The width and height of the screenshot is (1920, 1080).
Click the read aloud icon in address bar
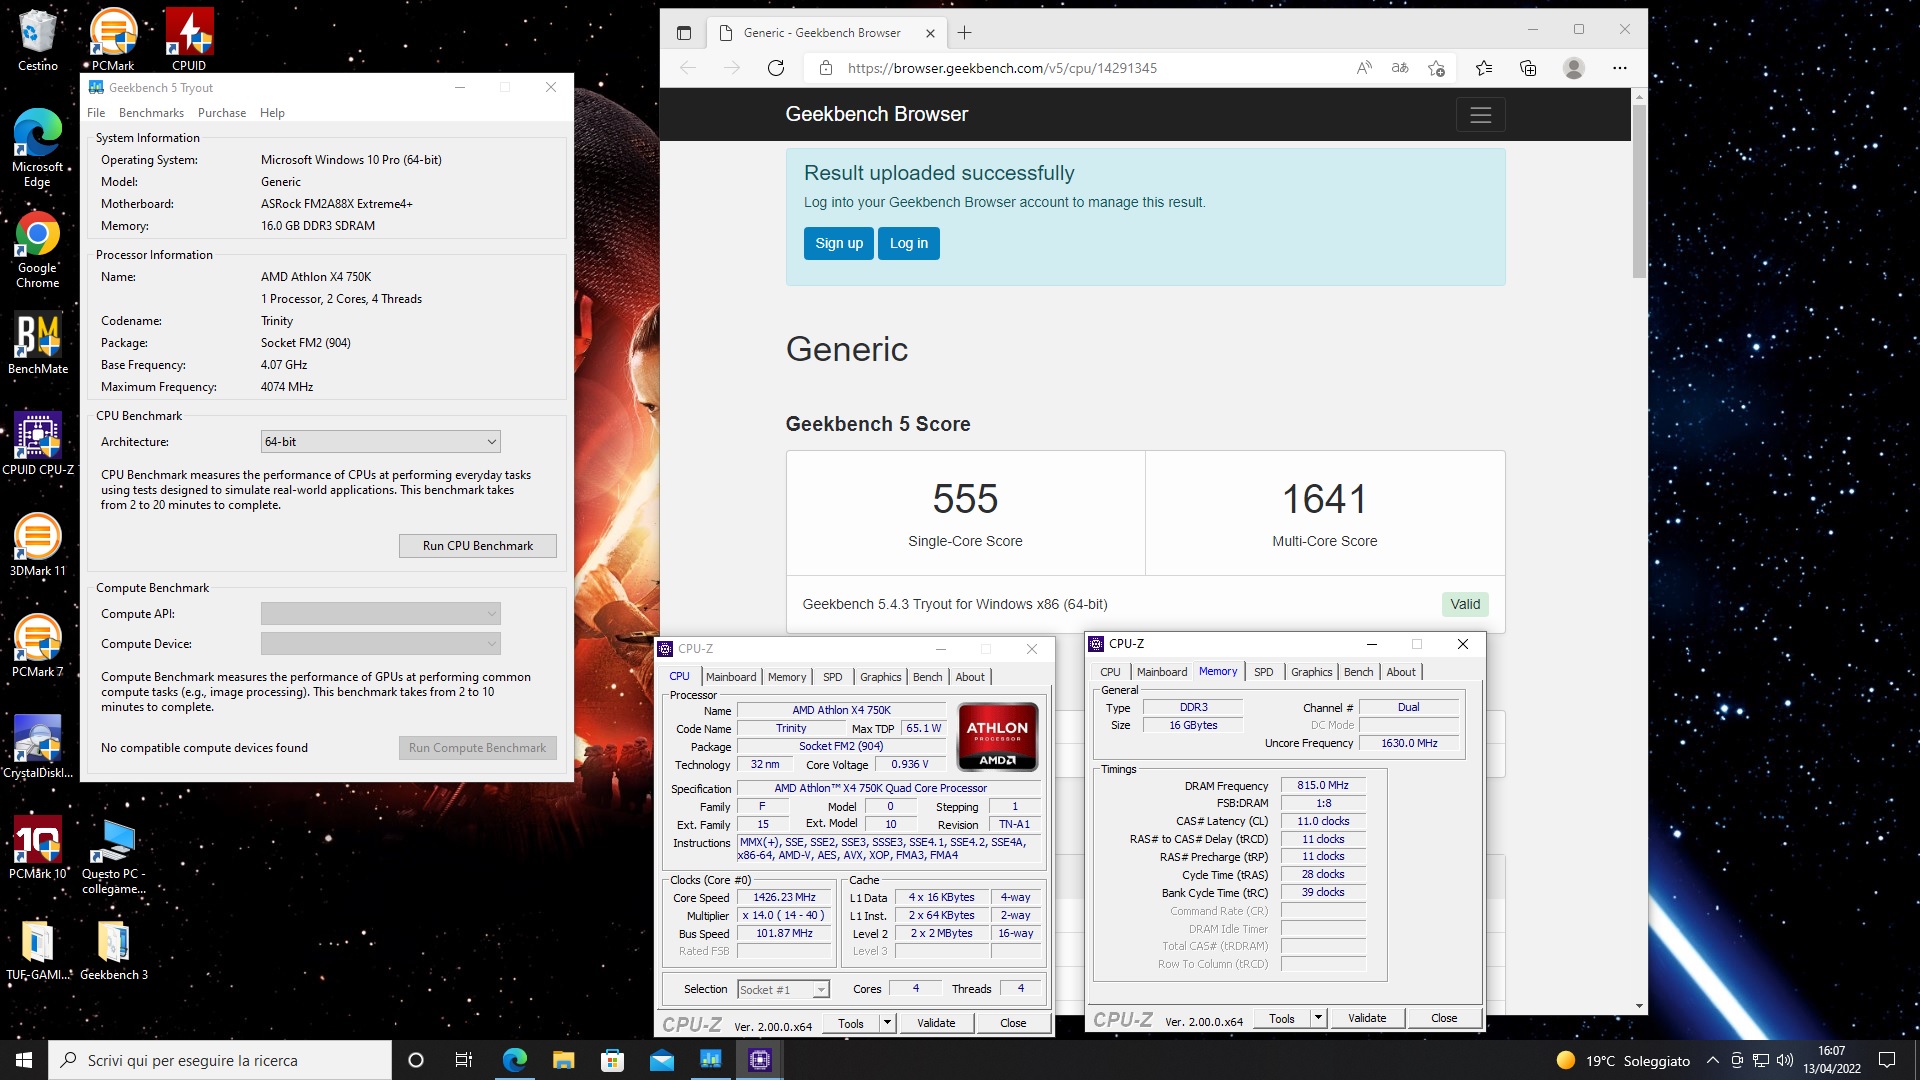coord(1364,68)
